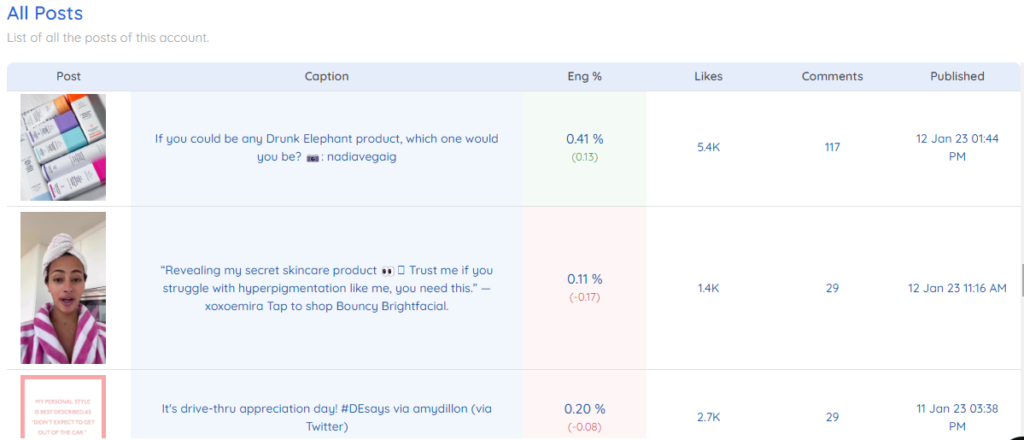1024x440 pixels.
Task: Sort table by Likes column header
Action: (x=709, y=76)
